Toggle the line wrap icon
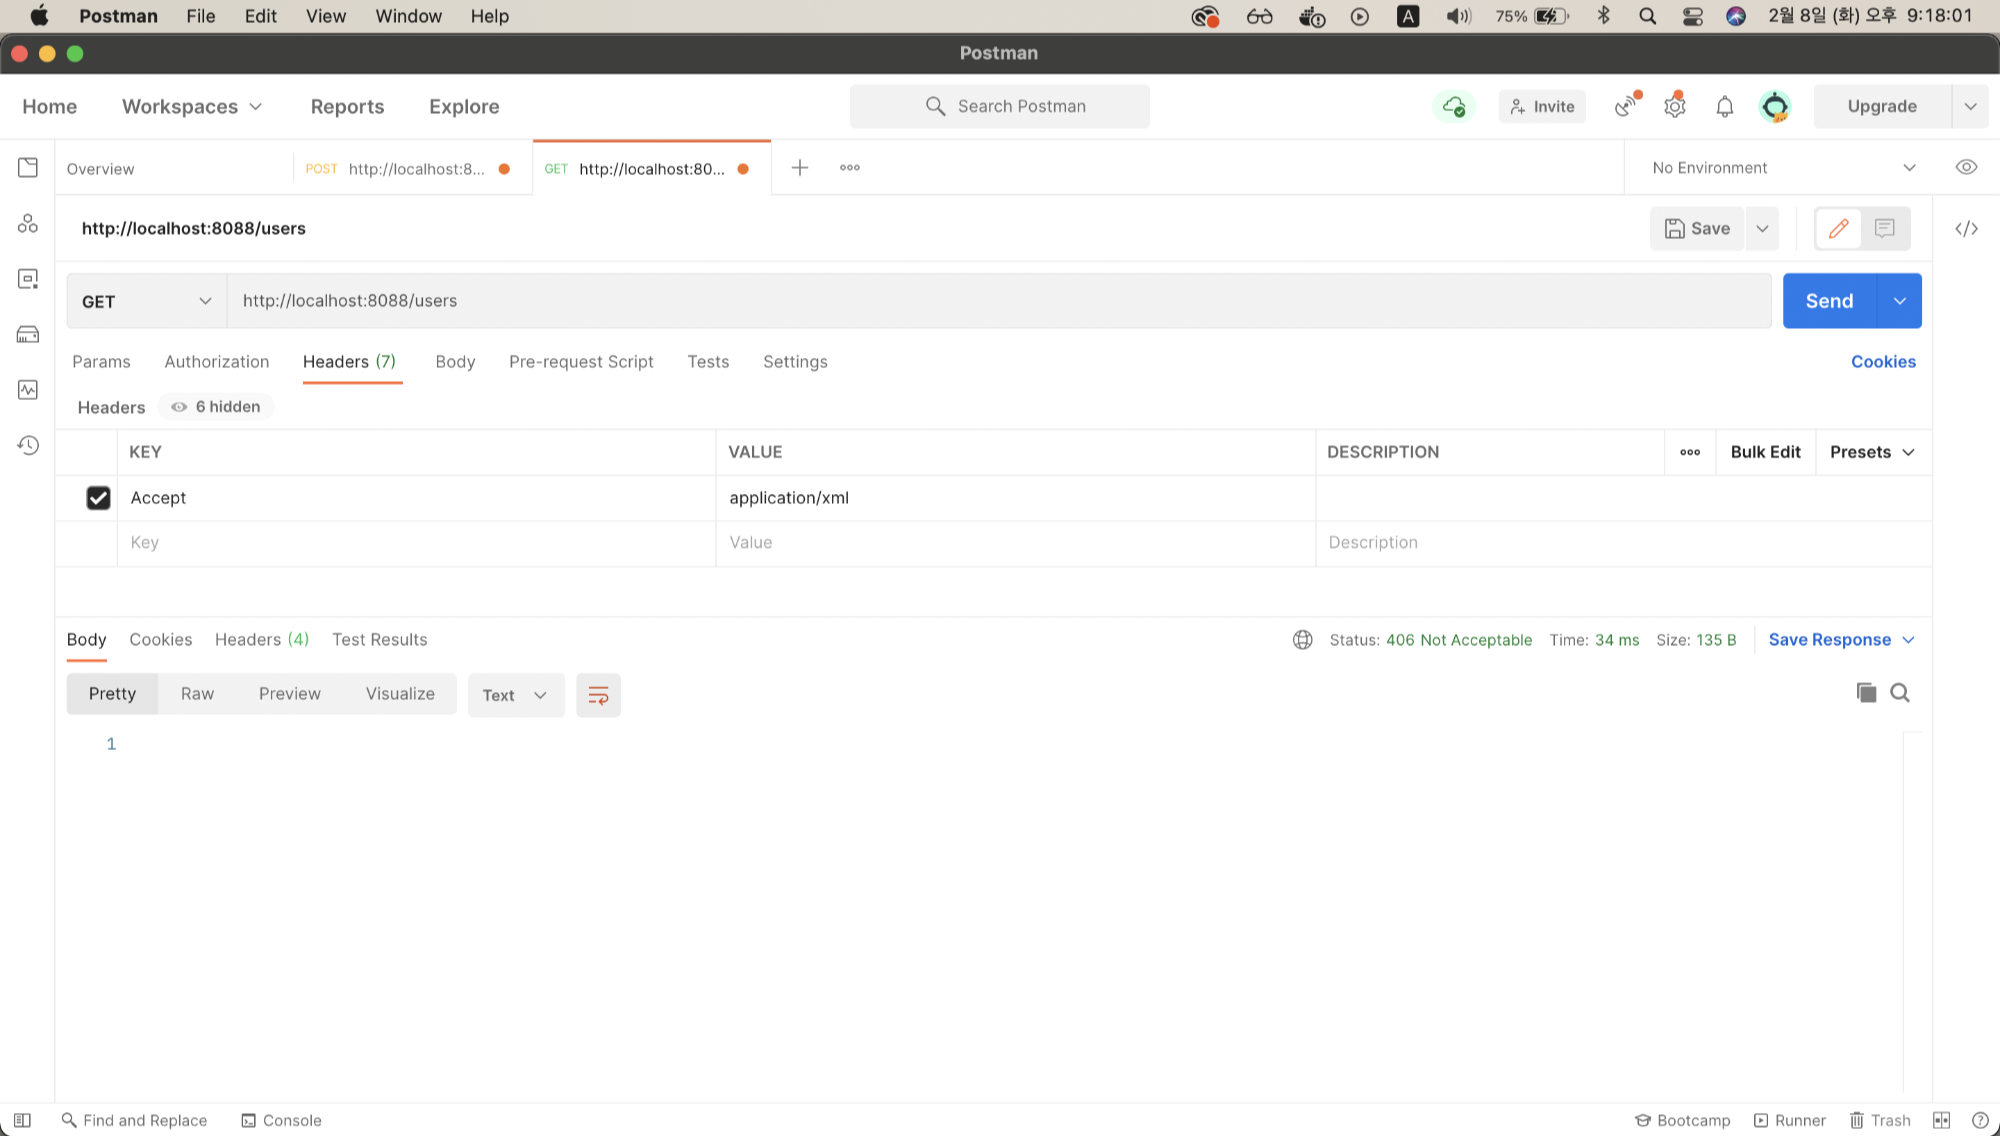Image resolution: width=2000 pixels, height=1136 pixels. pos(598,695)
